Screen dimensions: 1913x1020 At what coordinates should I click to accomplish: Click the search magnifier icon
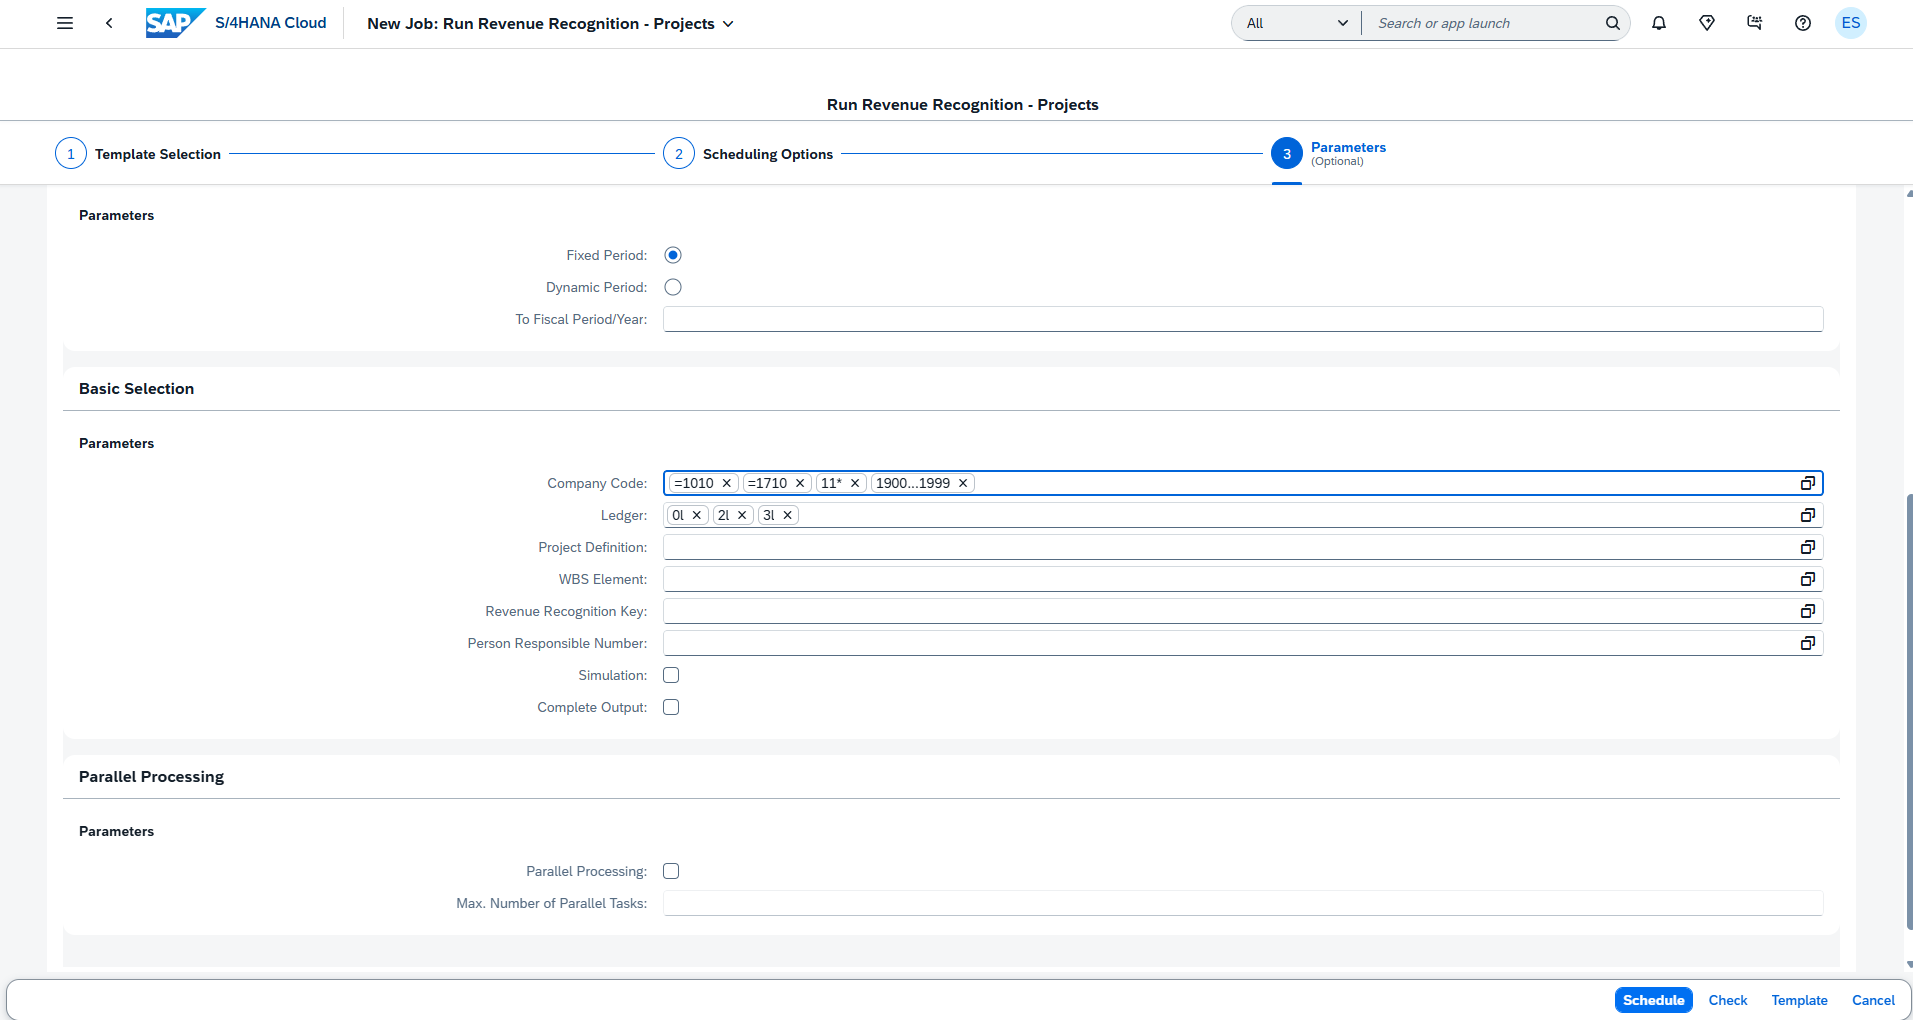1612,23
